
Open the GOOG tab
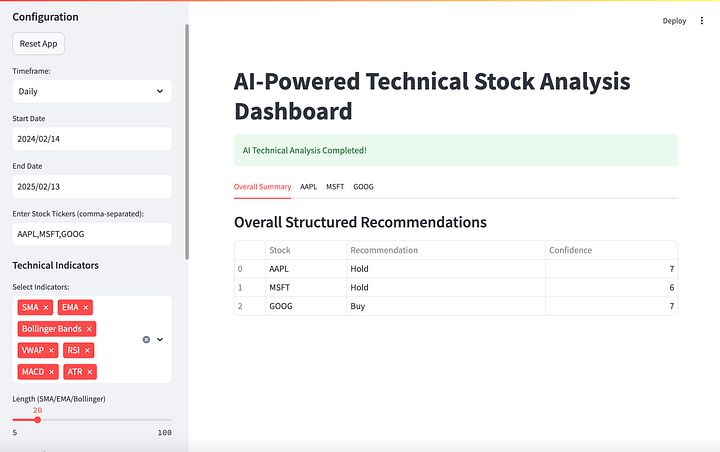(363, 186)
